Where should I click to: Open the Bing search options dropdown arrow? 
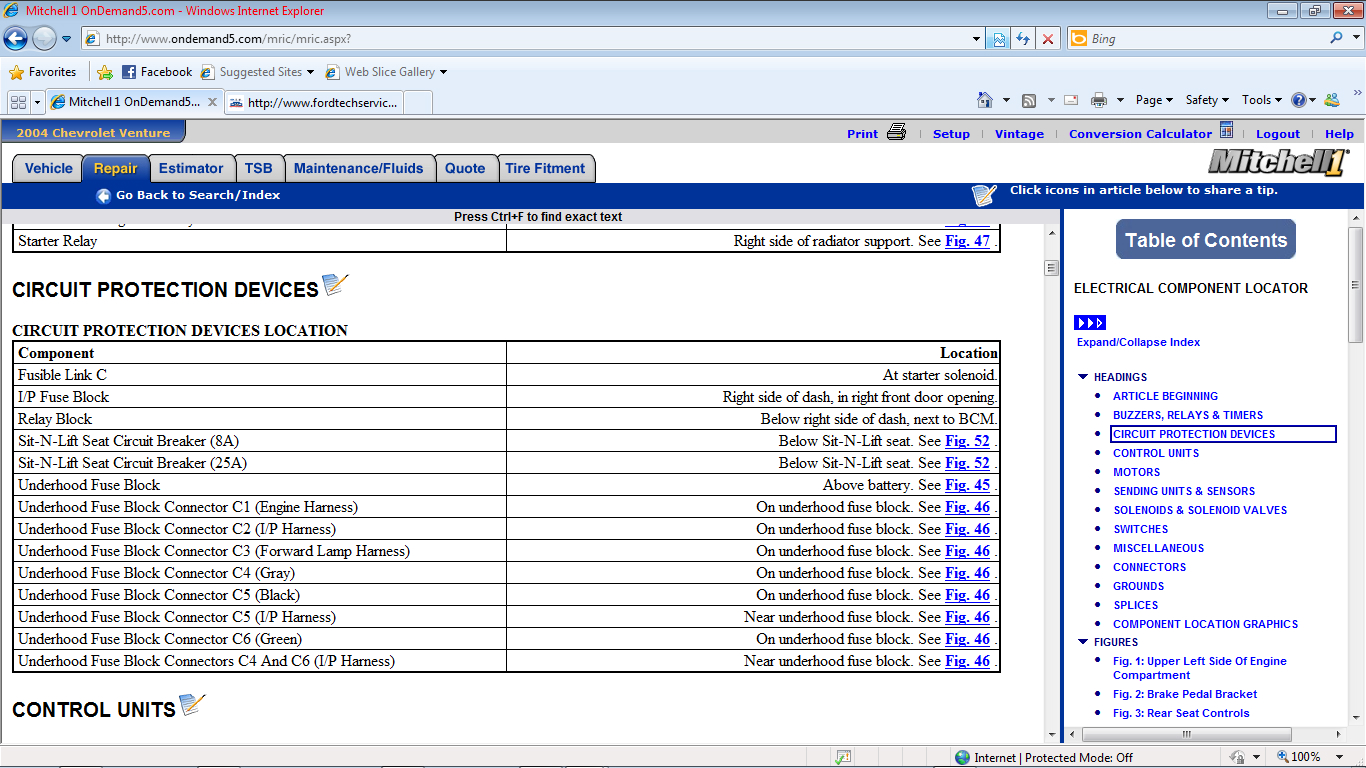click(1356, 39)
